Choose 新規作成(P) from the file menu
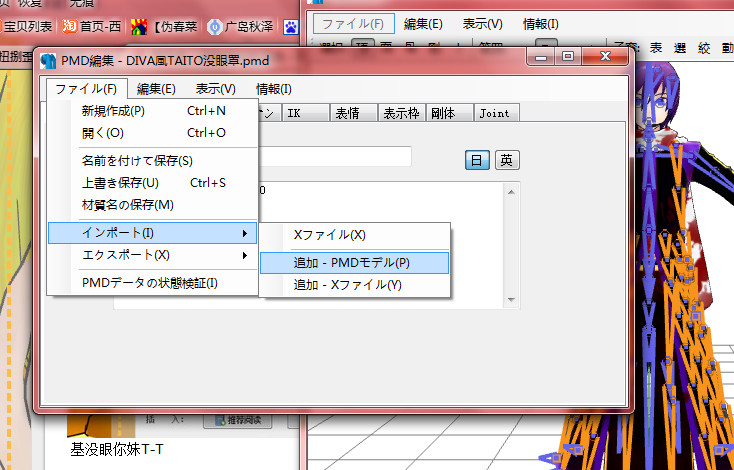Viewport: 734px width, 470px height. coord(153,111)
